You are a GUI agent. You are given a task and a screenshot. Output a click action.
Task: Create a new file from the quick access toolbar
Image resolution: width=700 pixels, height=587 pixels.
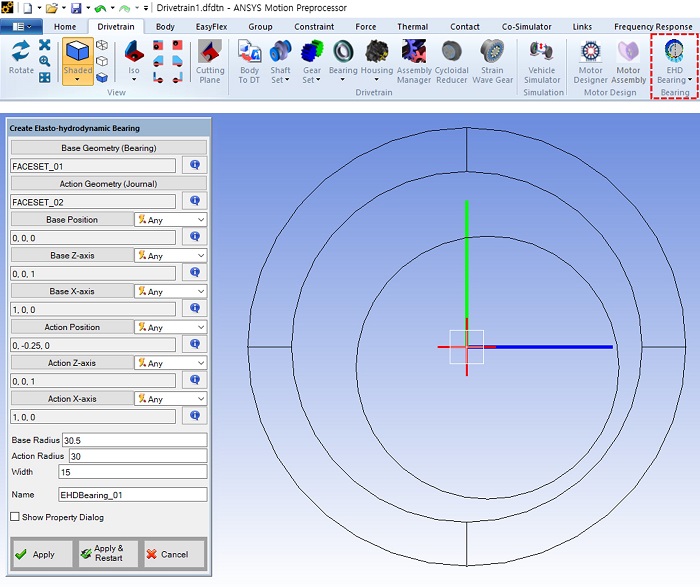[27, 8]
